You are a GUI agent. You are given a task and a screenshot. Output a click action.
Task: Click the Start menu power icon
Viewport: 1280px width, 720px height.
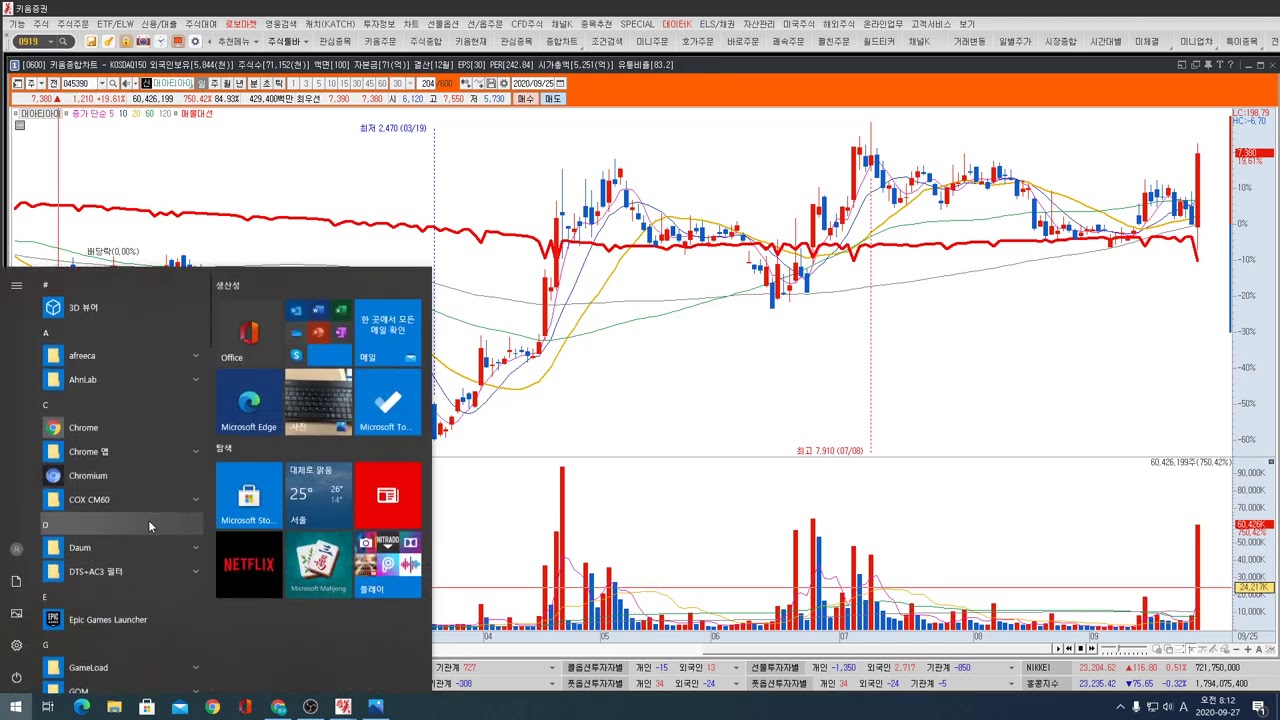(16, 677)
